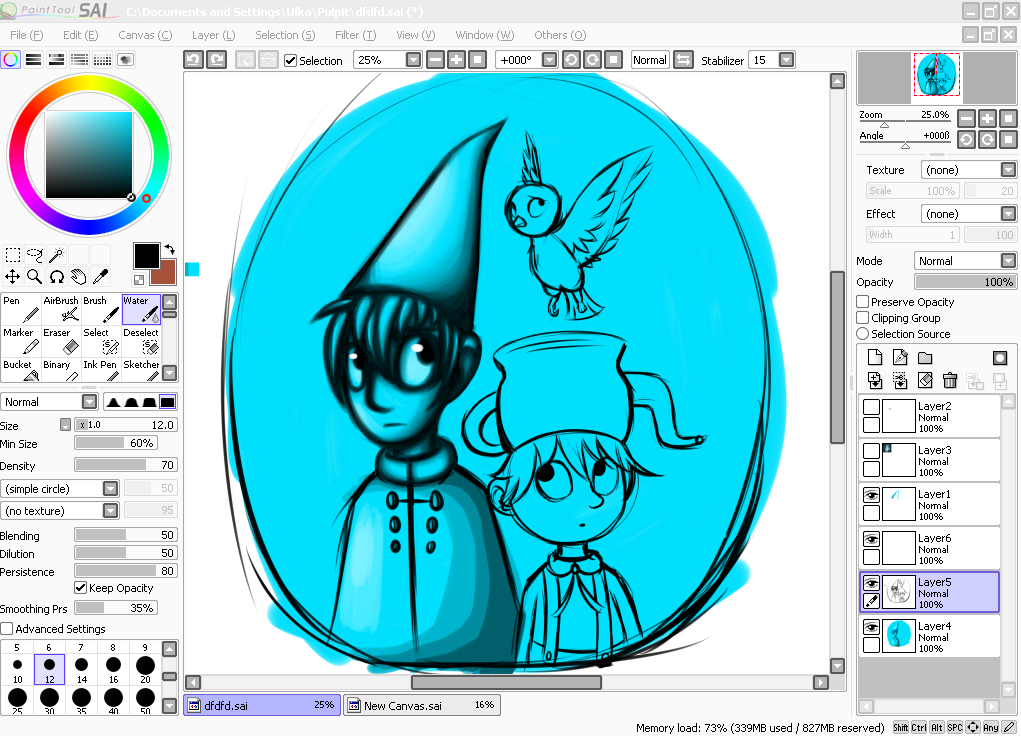This screenshot has height=736, width=1021.
Task: Create a new layer folder
Action: click(925, 358)
